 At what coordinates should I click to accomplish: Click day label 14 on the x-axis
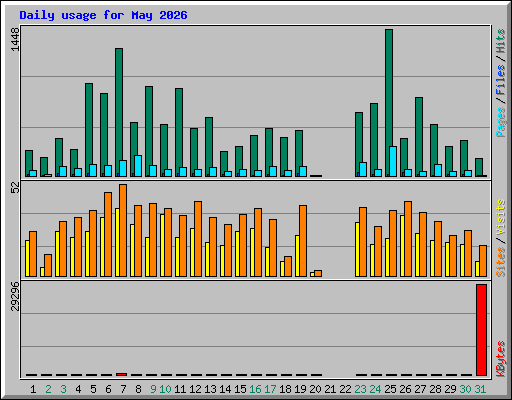225,389
